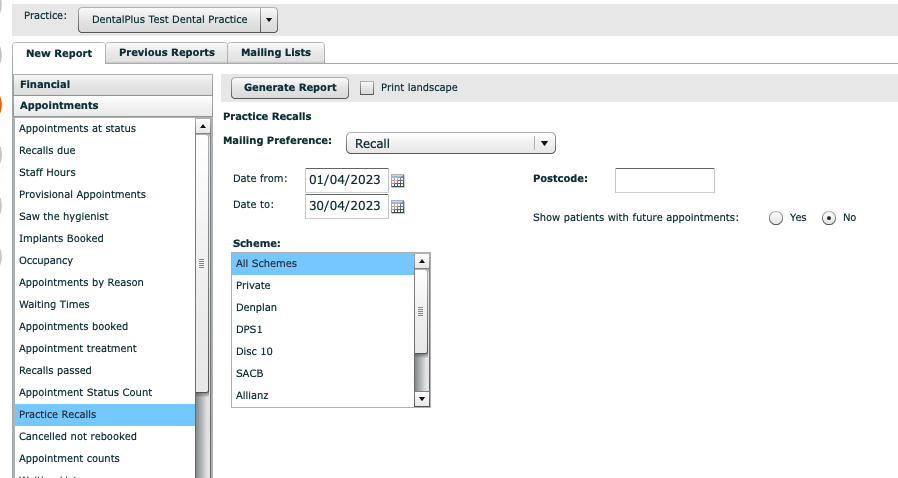Screen dimensions: 898x478
Task: Select Cancelled not rebooked report
Action: pyautogui.click(x=78, y=436)
